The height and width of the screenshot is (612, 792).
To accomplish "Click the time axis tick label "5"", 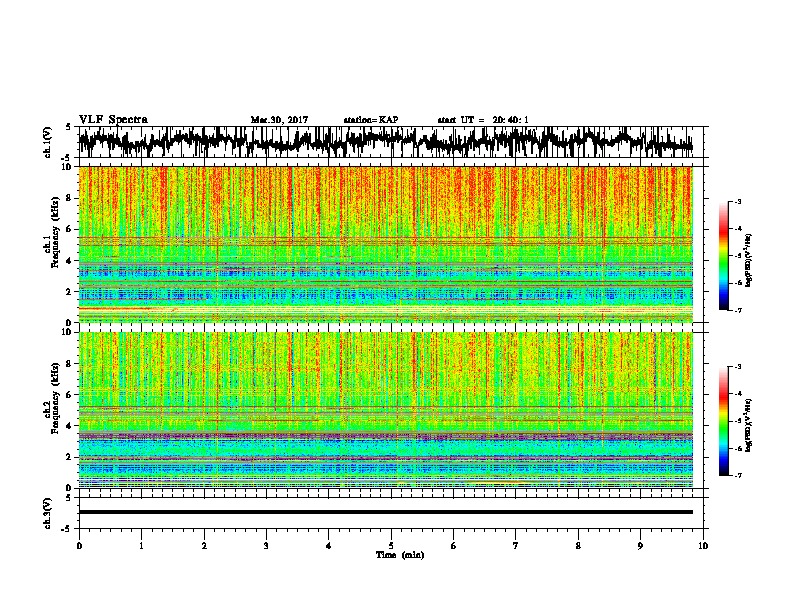I will tap(391, 546).
